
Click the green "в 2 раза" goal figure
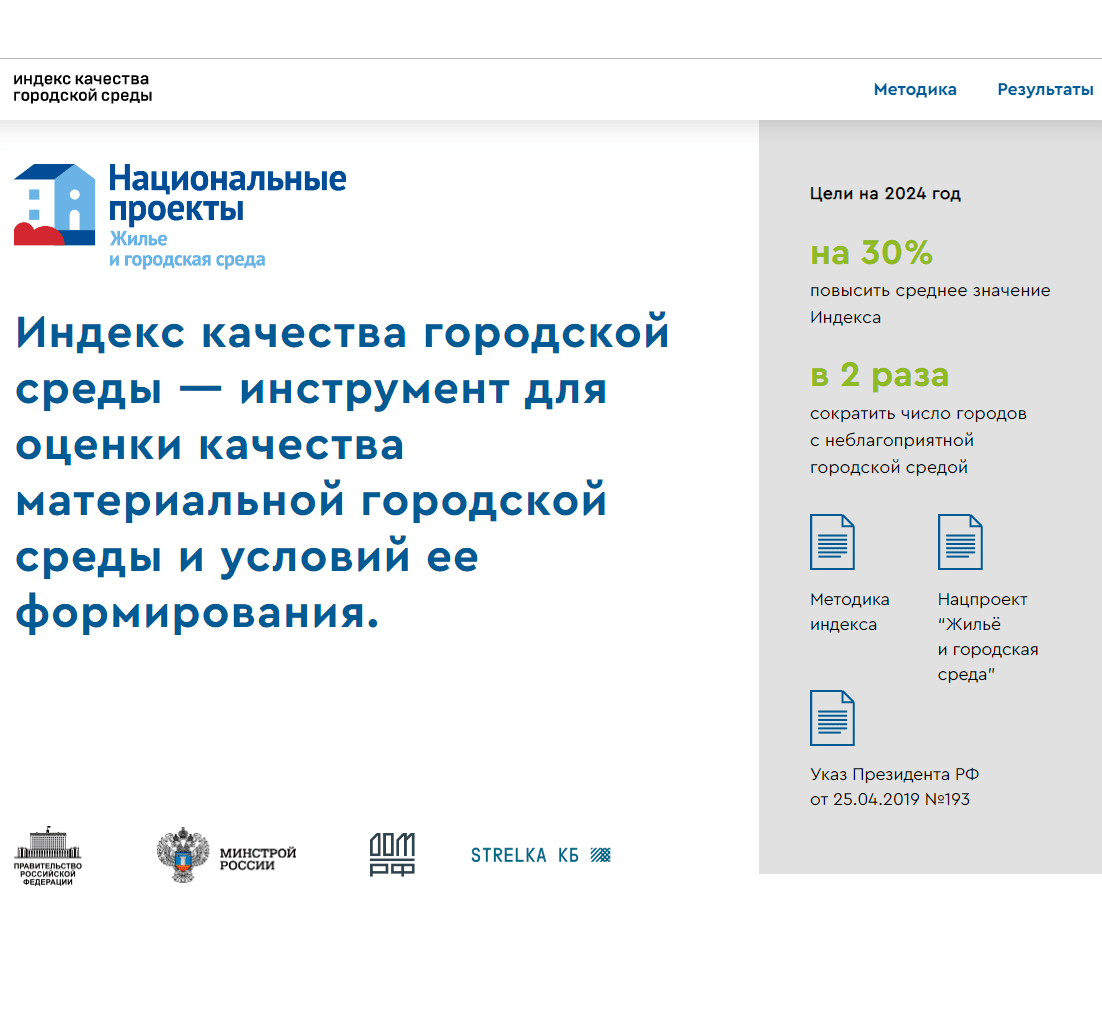(x=879, y=376)
